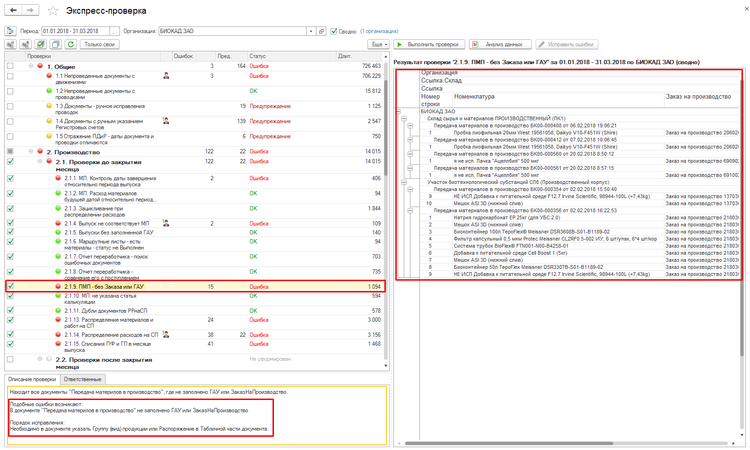Select row 2.1.7 Отчет переработчика - поиск ошибочных документов
Image resolution: width=750 pixels, height=450 pixels.
click(x=195, y=260)
